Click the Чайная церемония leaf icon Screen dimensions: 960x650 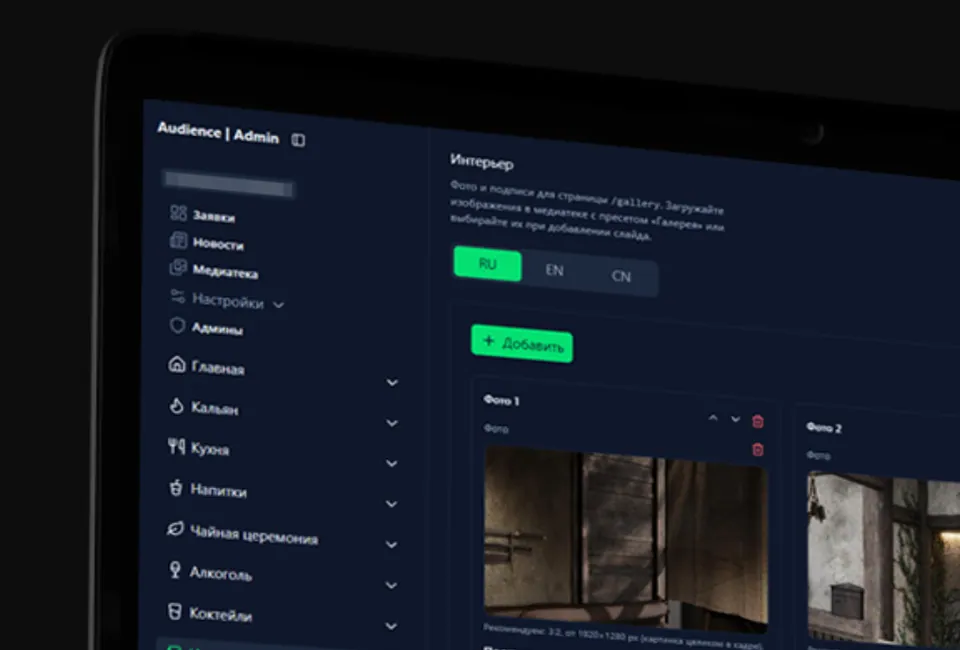click(x=175, y=529)
